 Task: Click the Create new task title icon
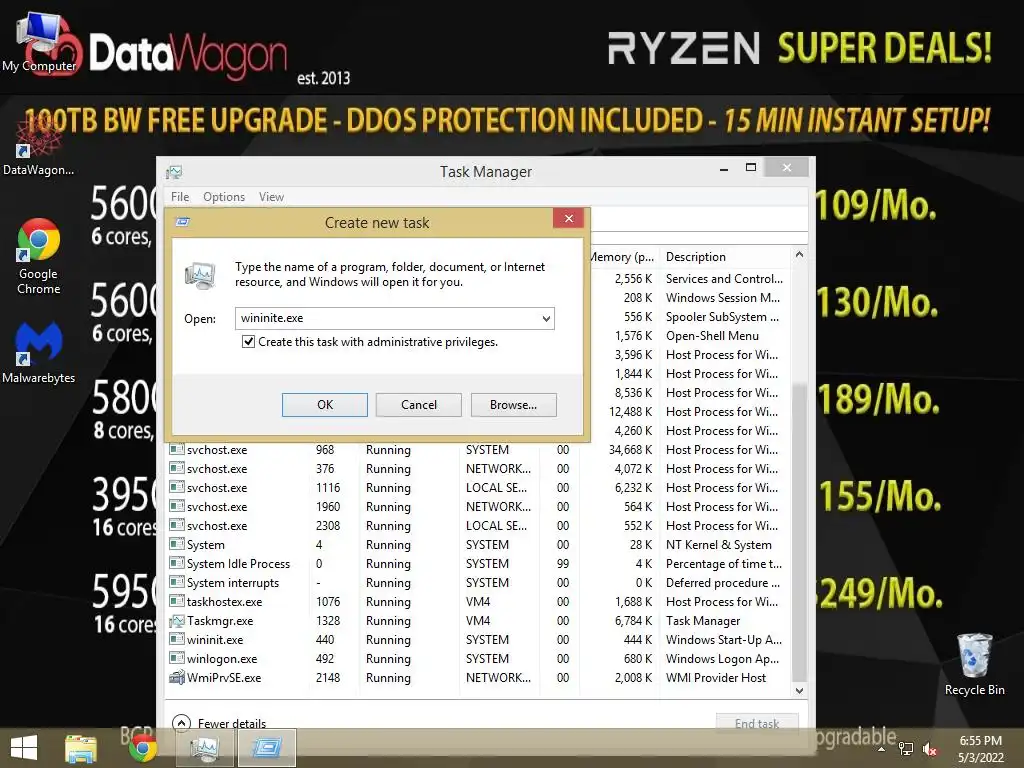(x=182, y=223)
